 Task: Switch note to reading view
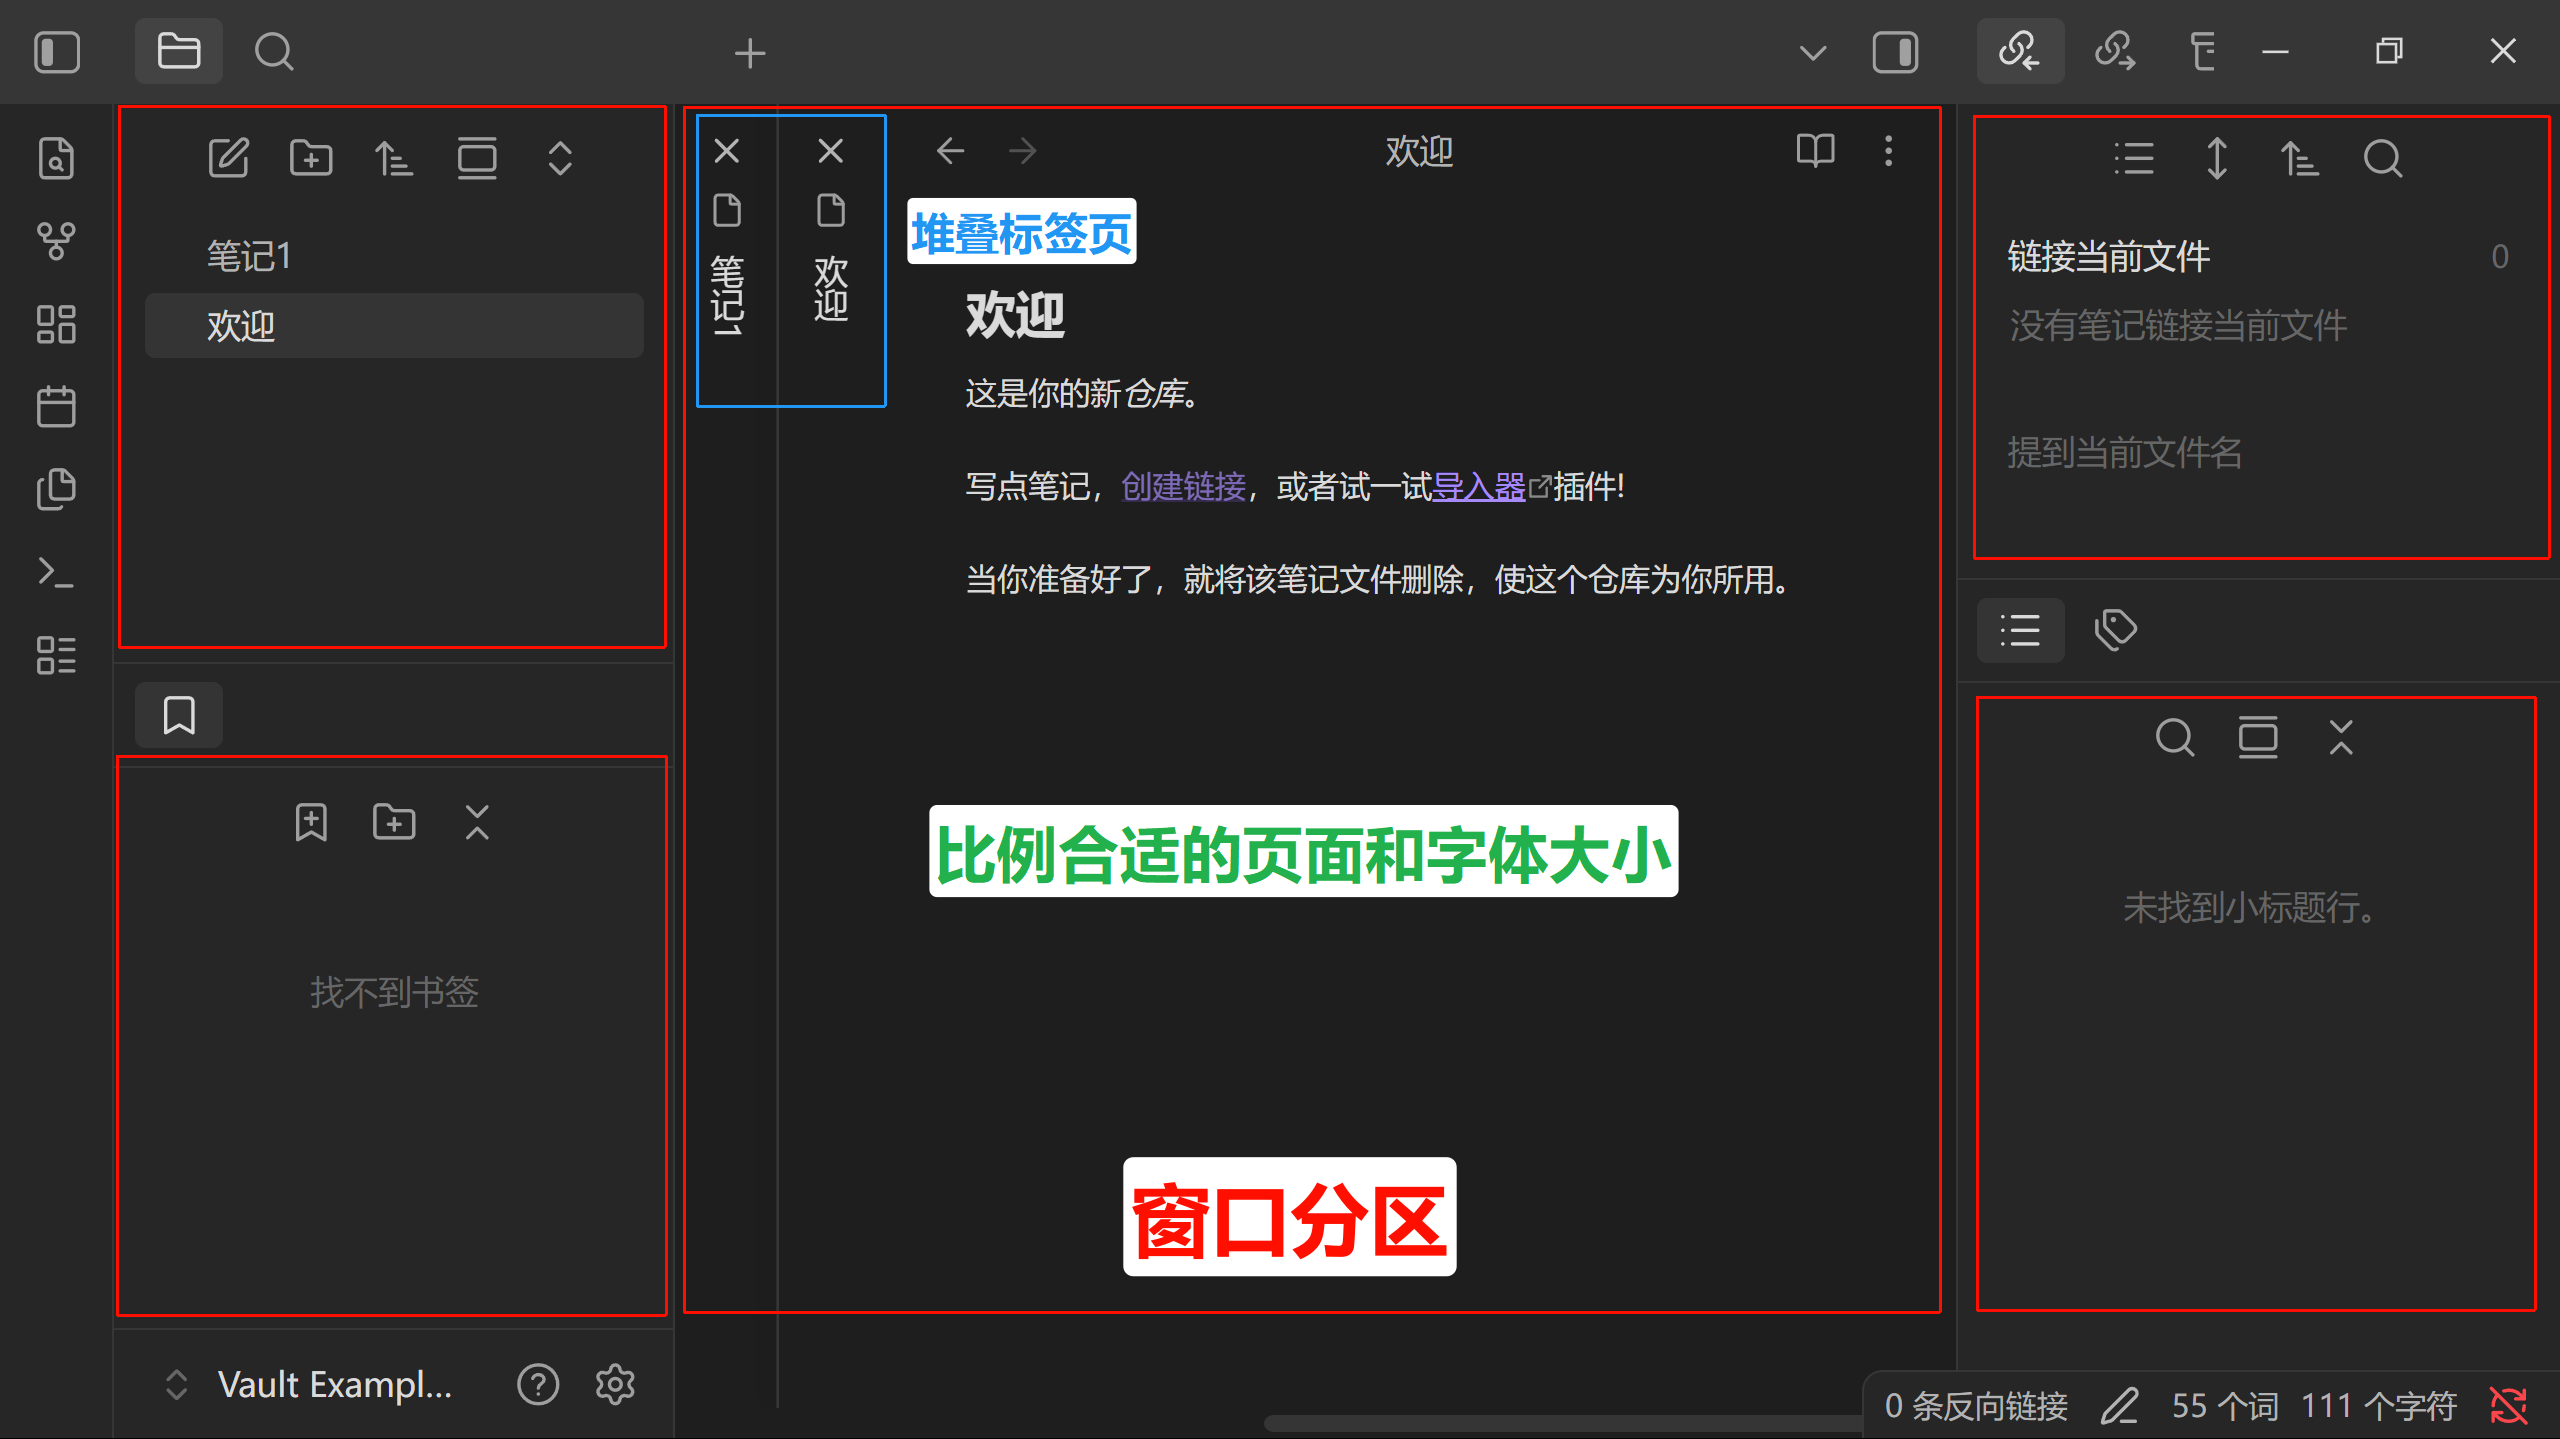(x=1815, y=151)
